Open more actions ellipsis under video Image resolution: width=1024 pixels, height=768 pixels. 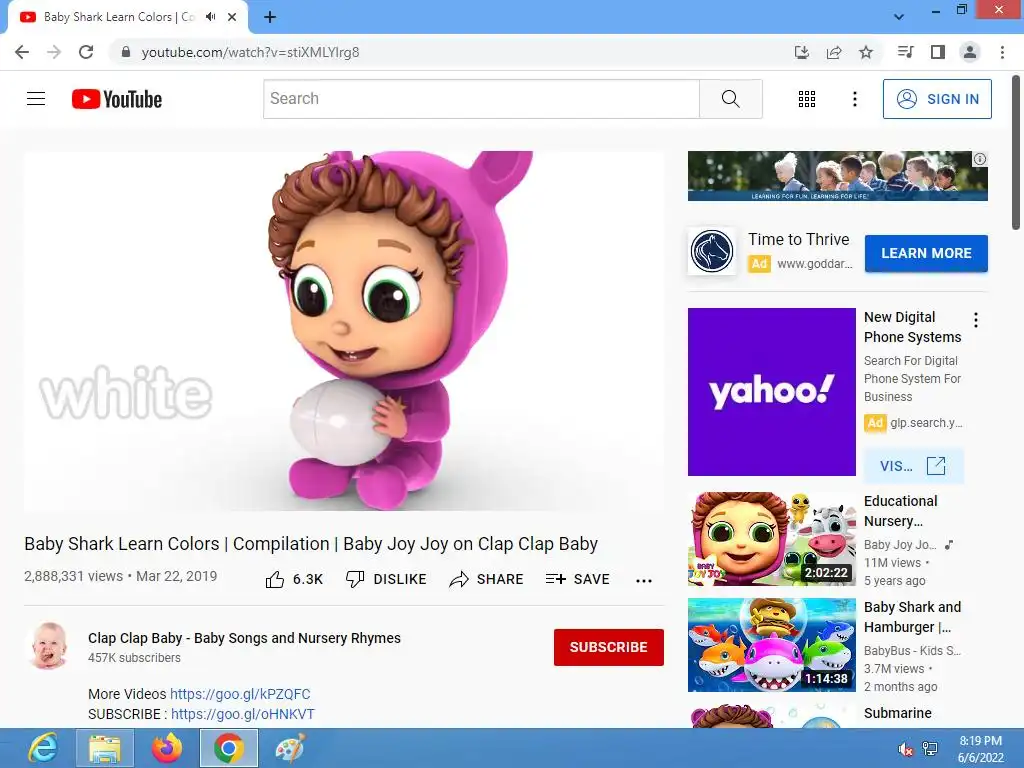pyautogui.click(x=644, y=581)
